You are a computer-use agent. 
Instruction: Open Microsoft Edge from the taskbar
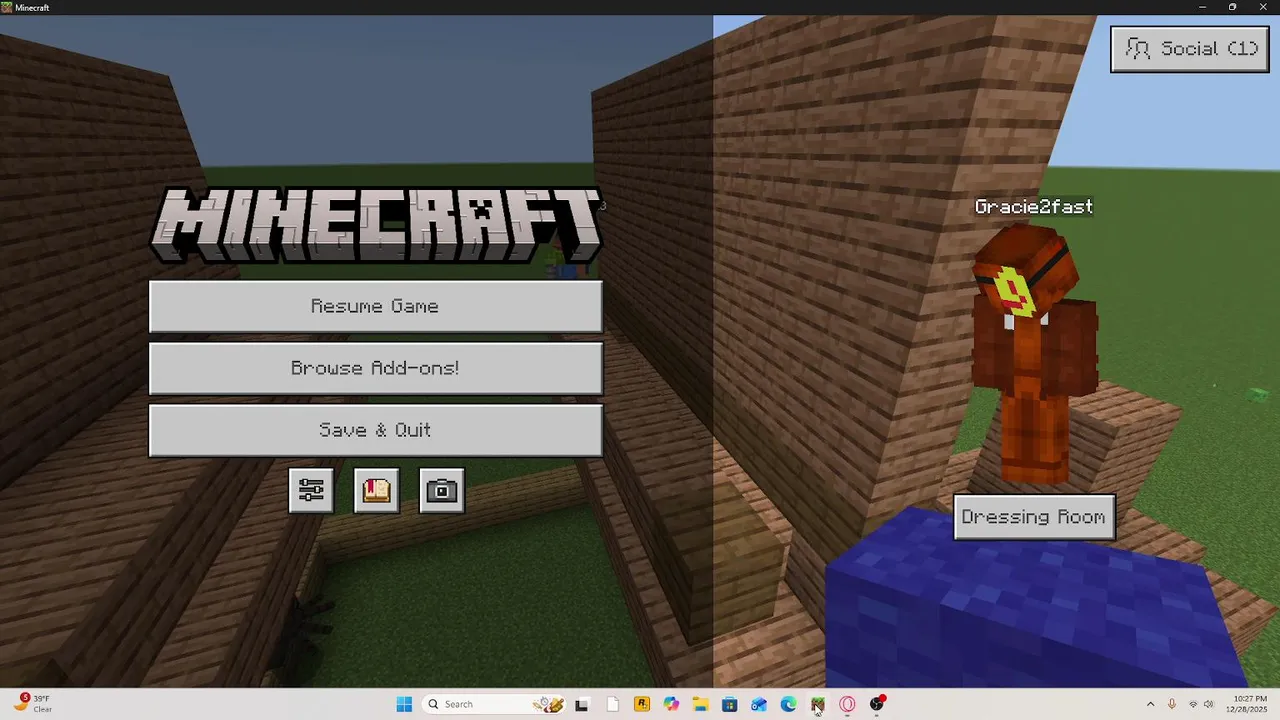[788, 704]
